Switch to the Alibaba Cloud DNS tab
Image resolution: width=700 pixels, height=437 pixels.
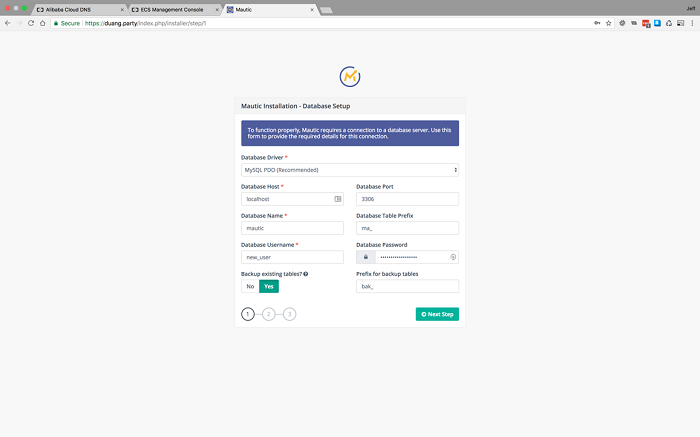pyautogui.click(x=78, y=10)
